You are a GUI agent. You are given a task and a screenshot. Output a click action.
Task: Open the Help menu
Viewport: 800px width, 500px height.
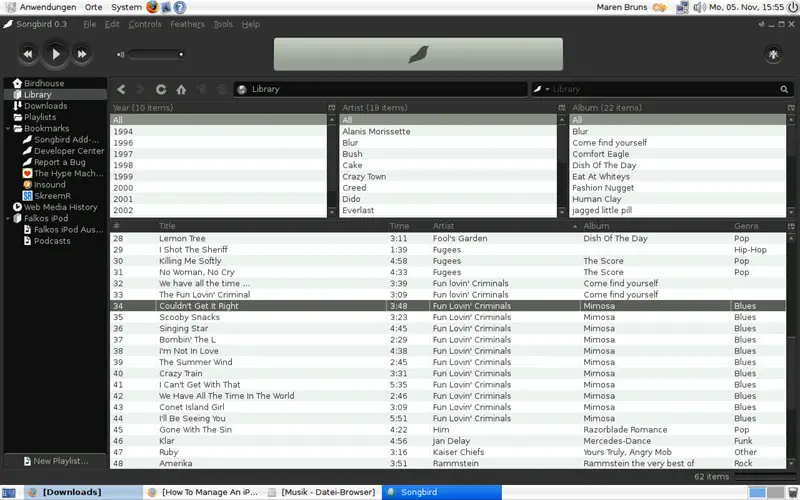coord(251,24)
